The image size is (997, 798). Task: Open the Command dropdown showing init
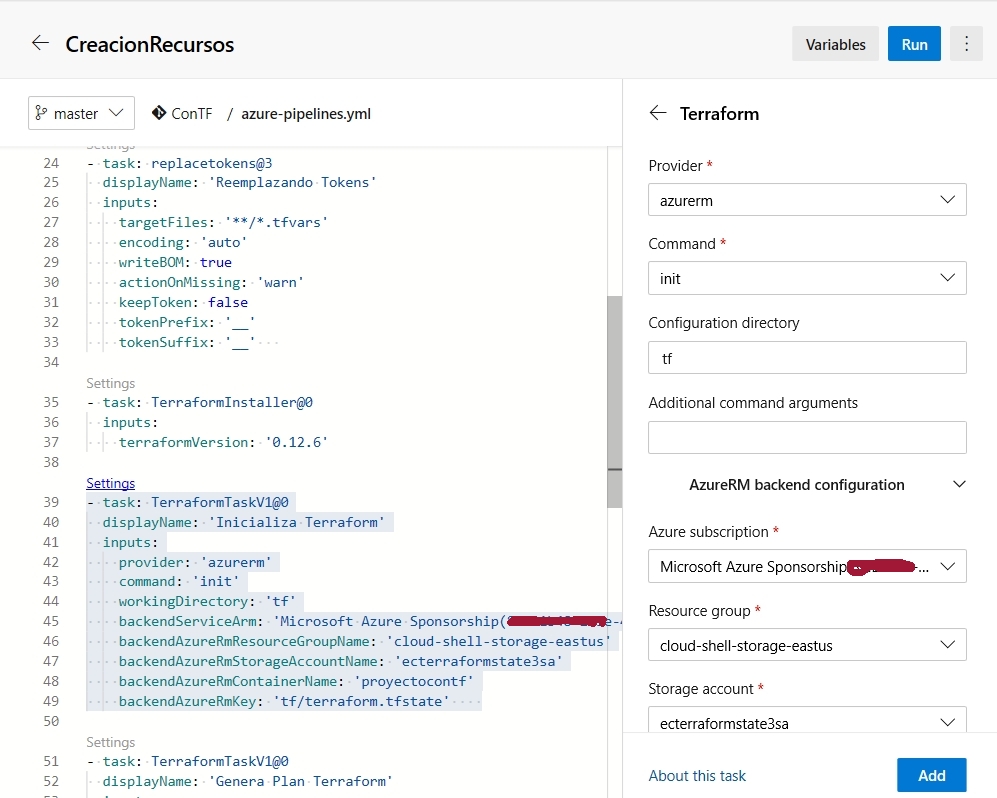pyautogui.click(x=807, y=278)
